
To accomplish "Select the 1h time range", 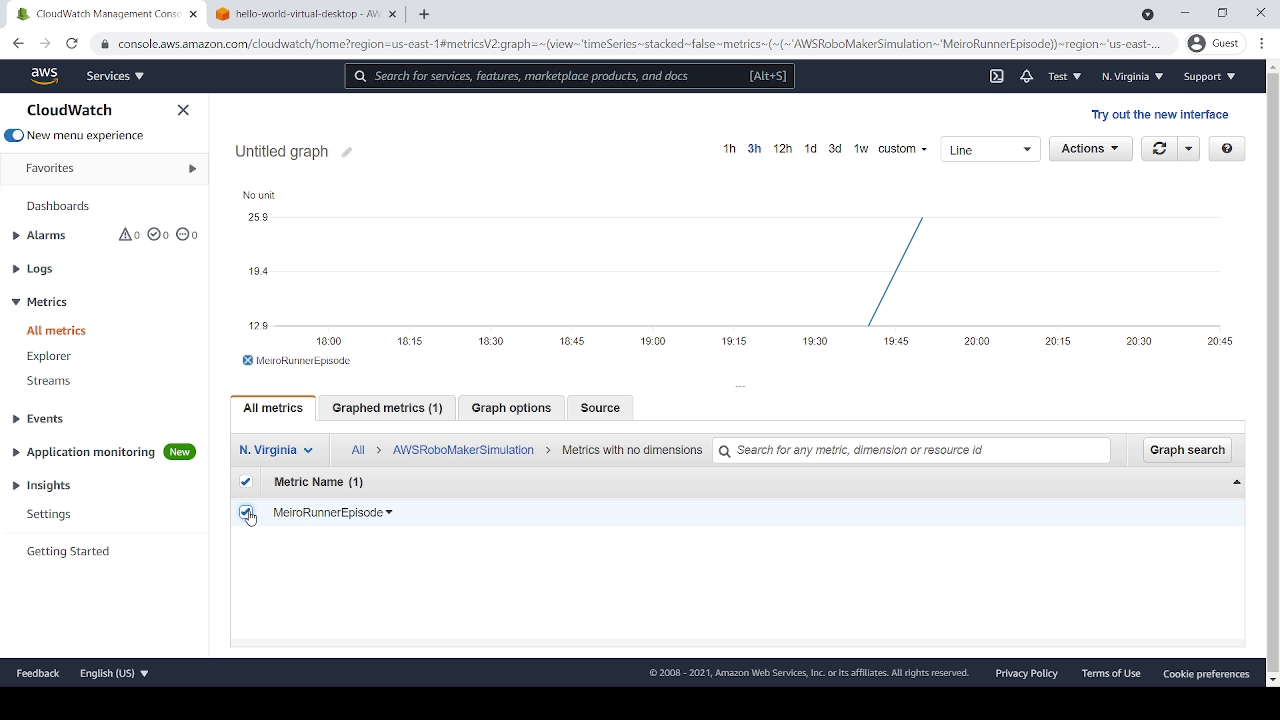I will pyautogui.click(x=729, y=149).
